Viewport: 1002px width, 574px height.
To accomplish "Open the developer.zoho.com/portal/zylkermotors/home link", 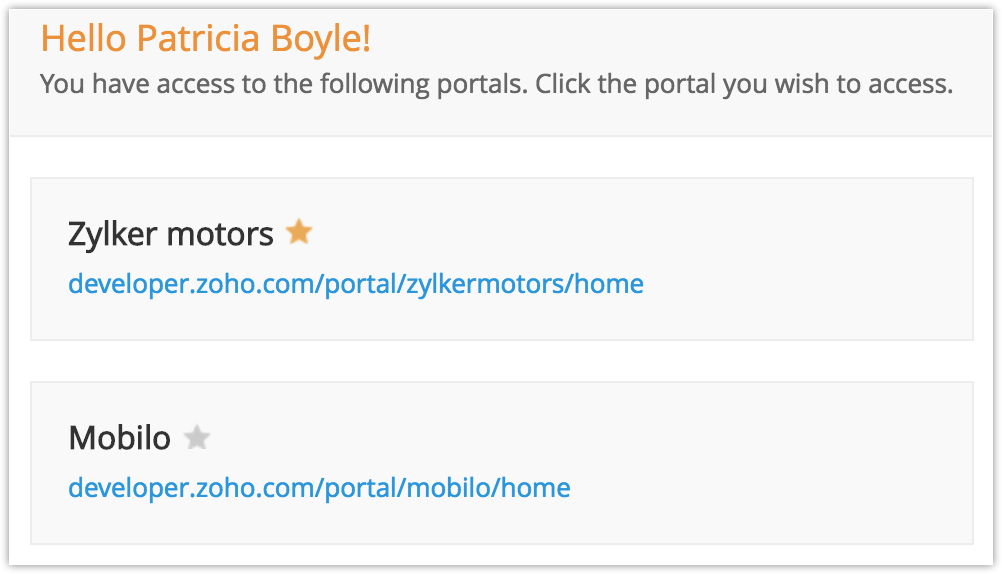I will coord(355,284).
